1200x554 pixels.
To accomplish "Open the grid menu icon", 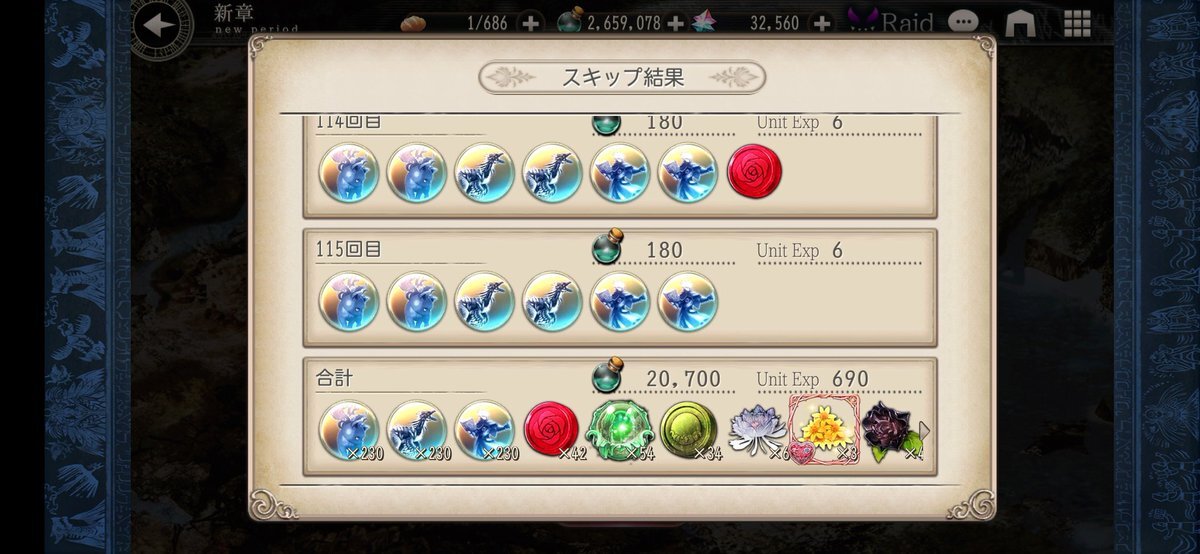I will pyautogui.click(x=1076, y=22).
